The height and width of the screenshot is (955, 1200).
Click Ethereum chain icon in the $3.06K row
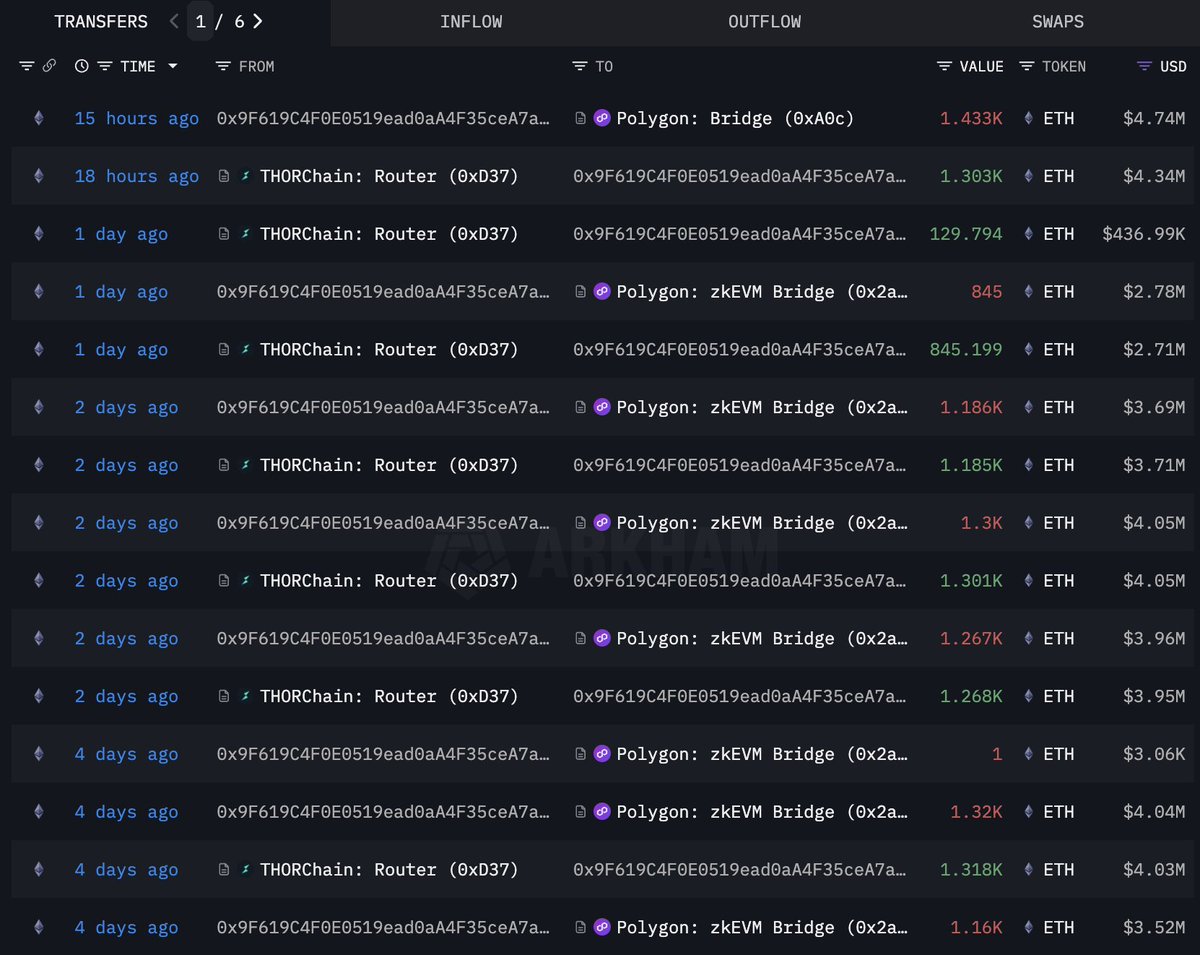coord(39,754)
